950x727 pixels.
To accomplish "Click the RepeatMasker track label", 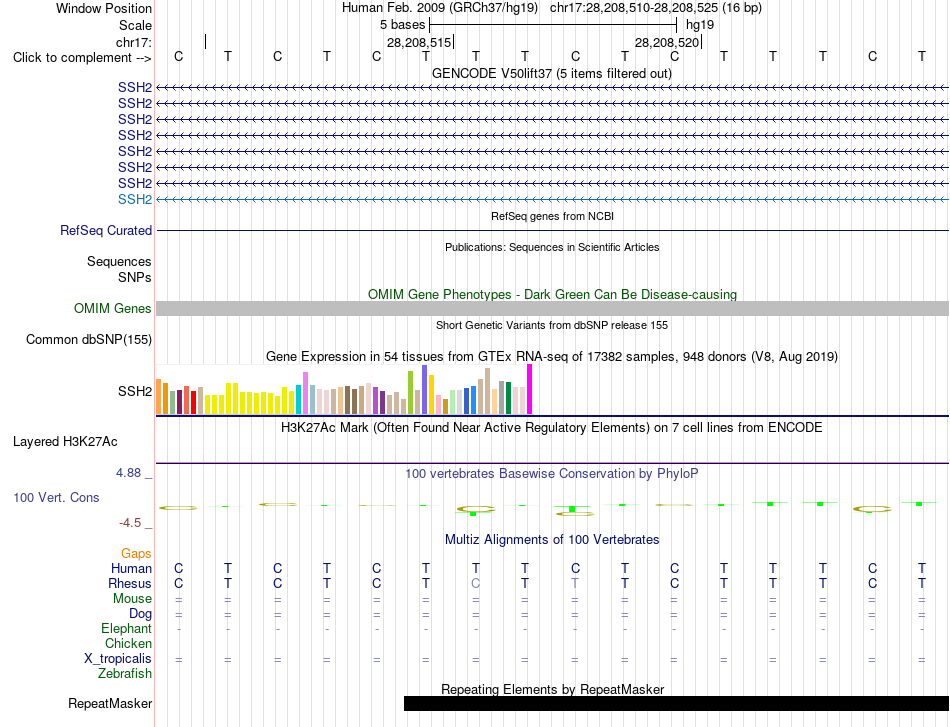I will pyautogui.click(x=110, y=703).
